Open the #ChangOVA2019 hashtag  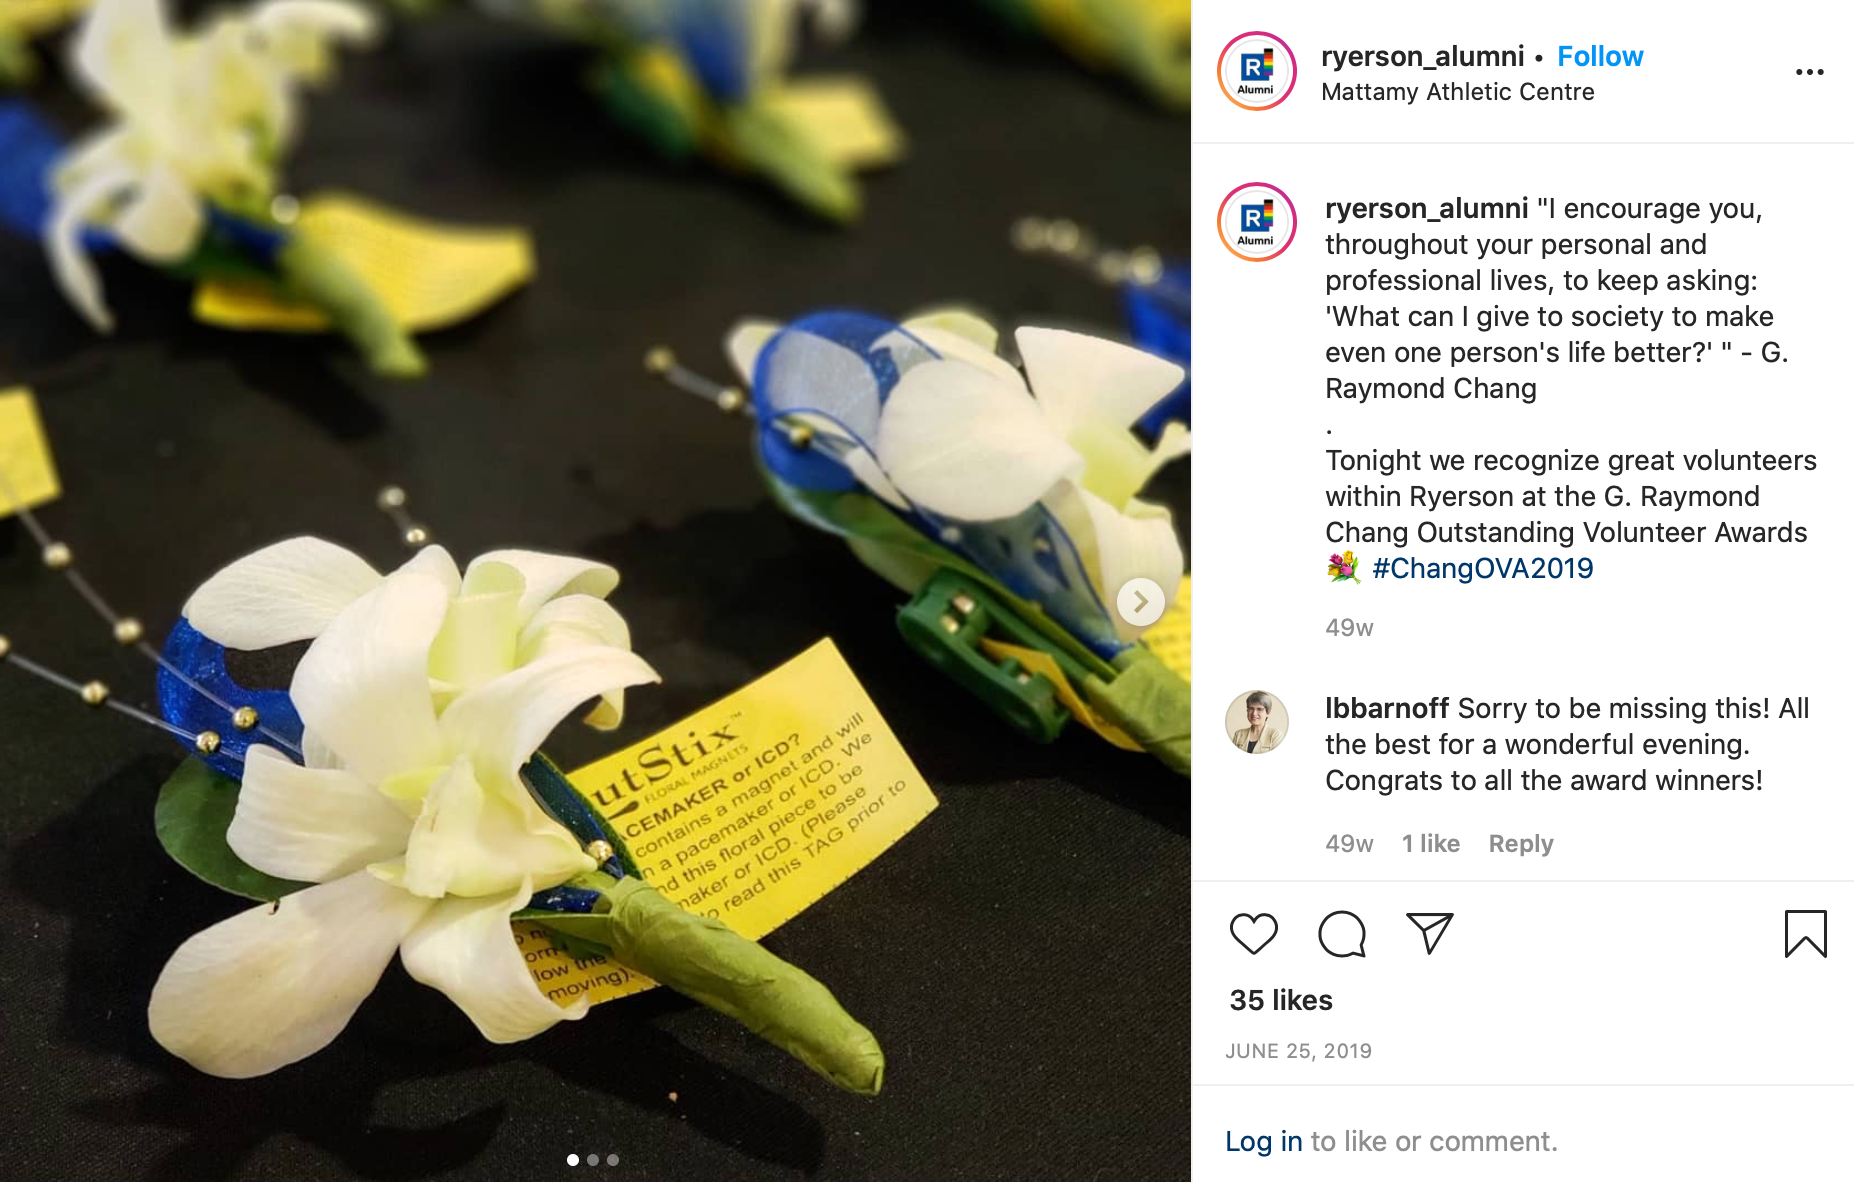[x=1483, y=568]
